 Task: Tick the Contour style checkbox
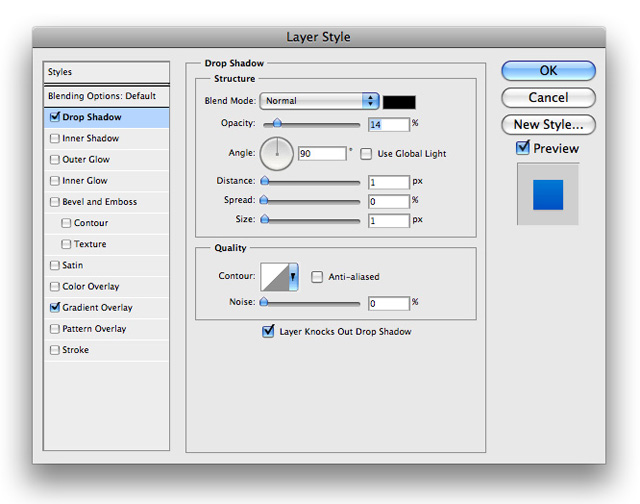click(x=66, y=223)
